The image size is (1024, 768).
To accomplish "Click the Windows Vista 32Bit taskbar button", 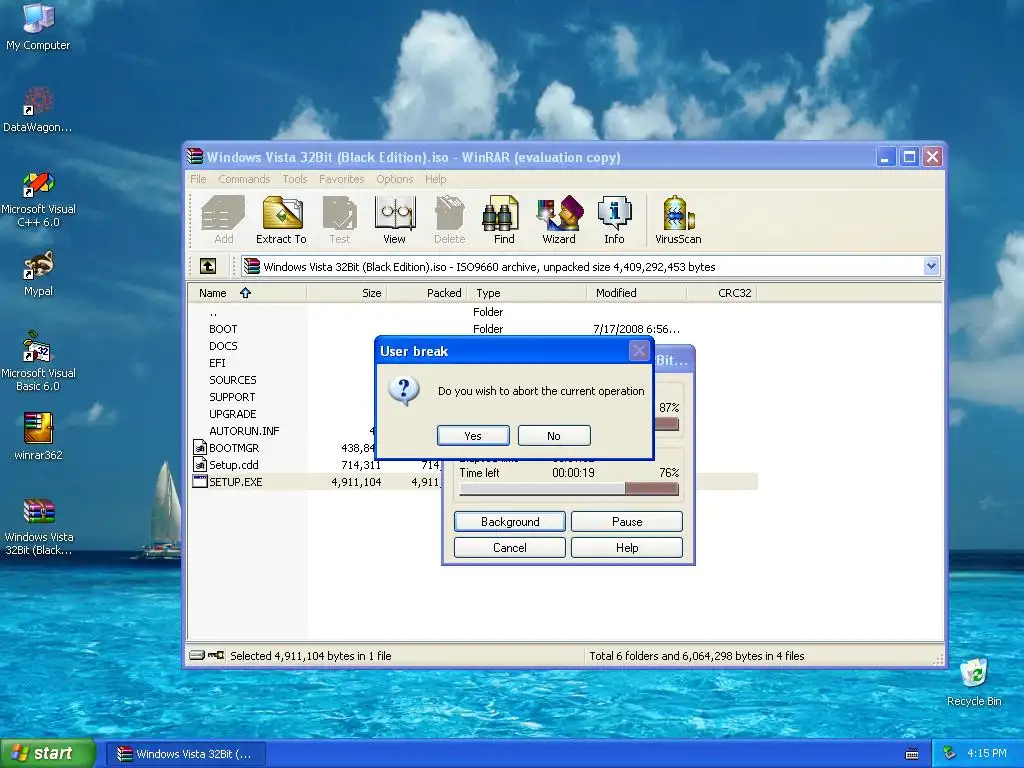I will (185, 754).
